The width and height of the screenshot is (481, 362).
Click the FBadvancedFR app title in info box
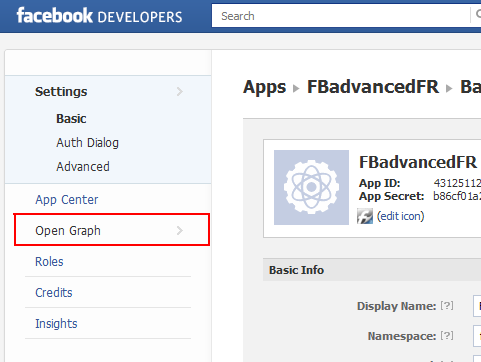[x=418, y=162]
